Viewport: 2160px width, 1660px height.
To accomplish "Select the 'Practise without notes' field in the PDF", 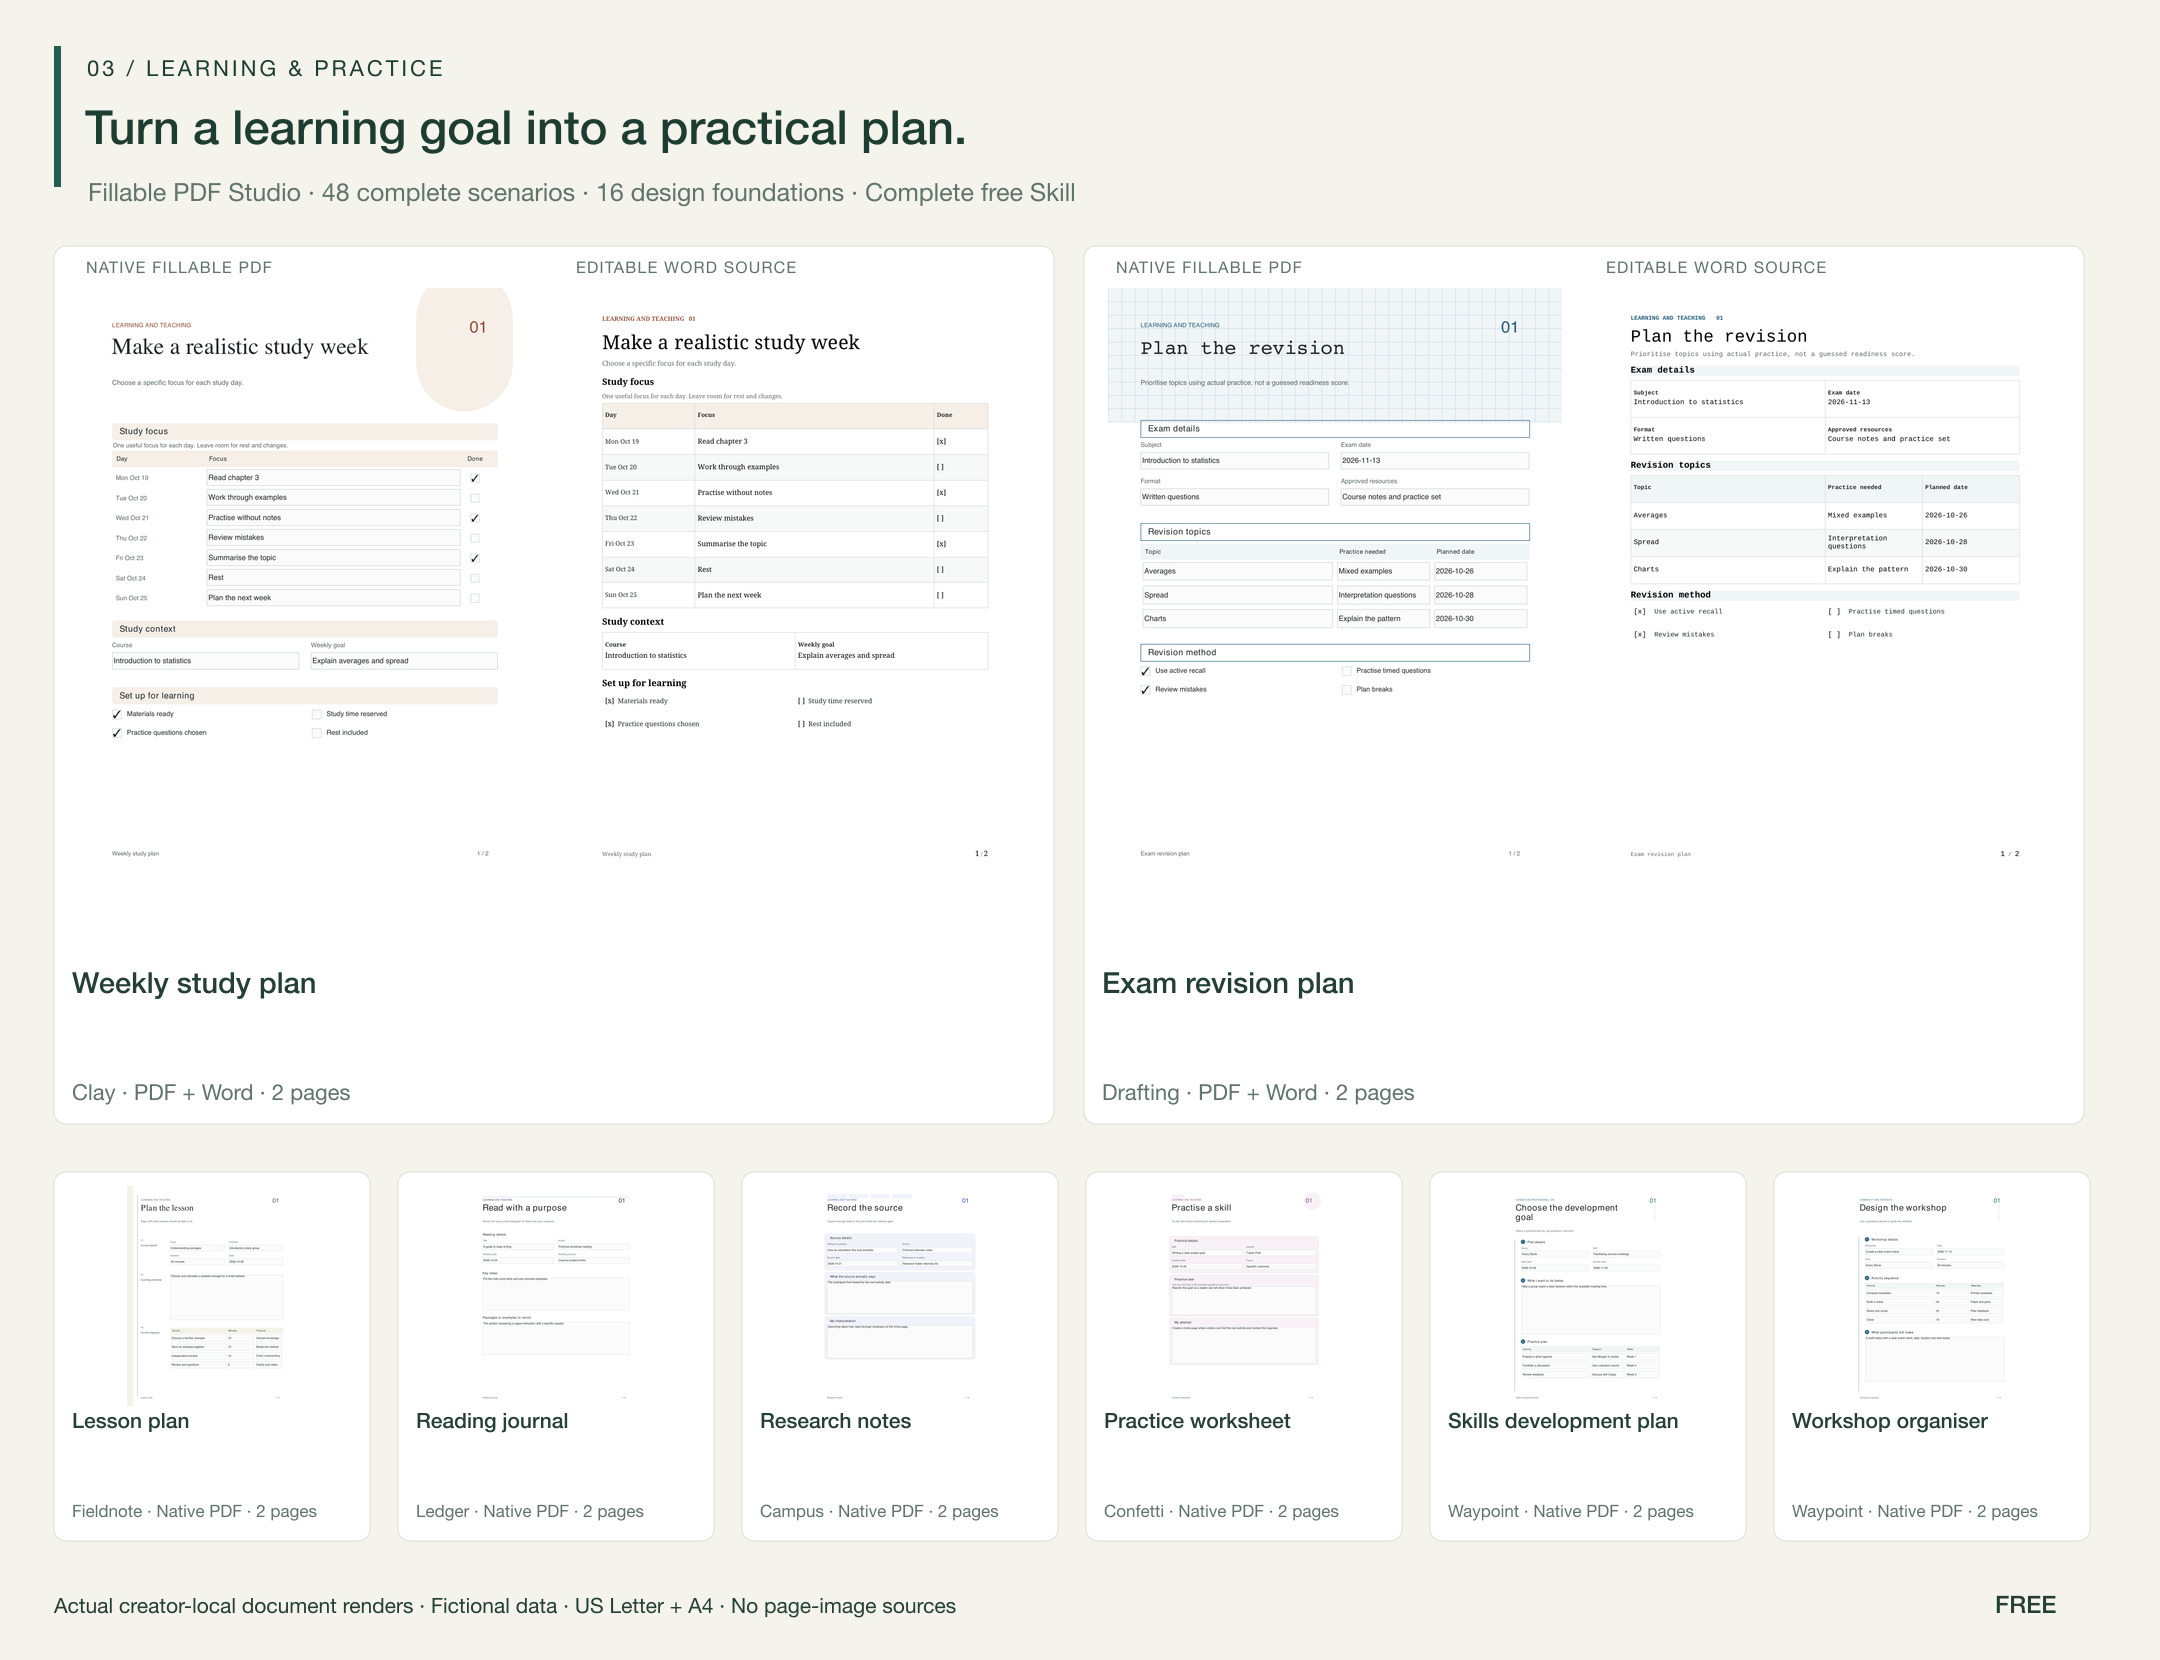I will (x=333, y=518).
